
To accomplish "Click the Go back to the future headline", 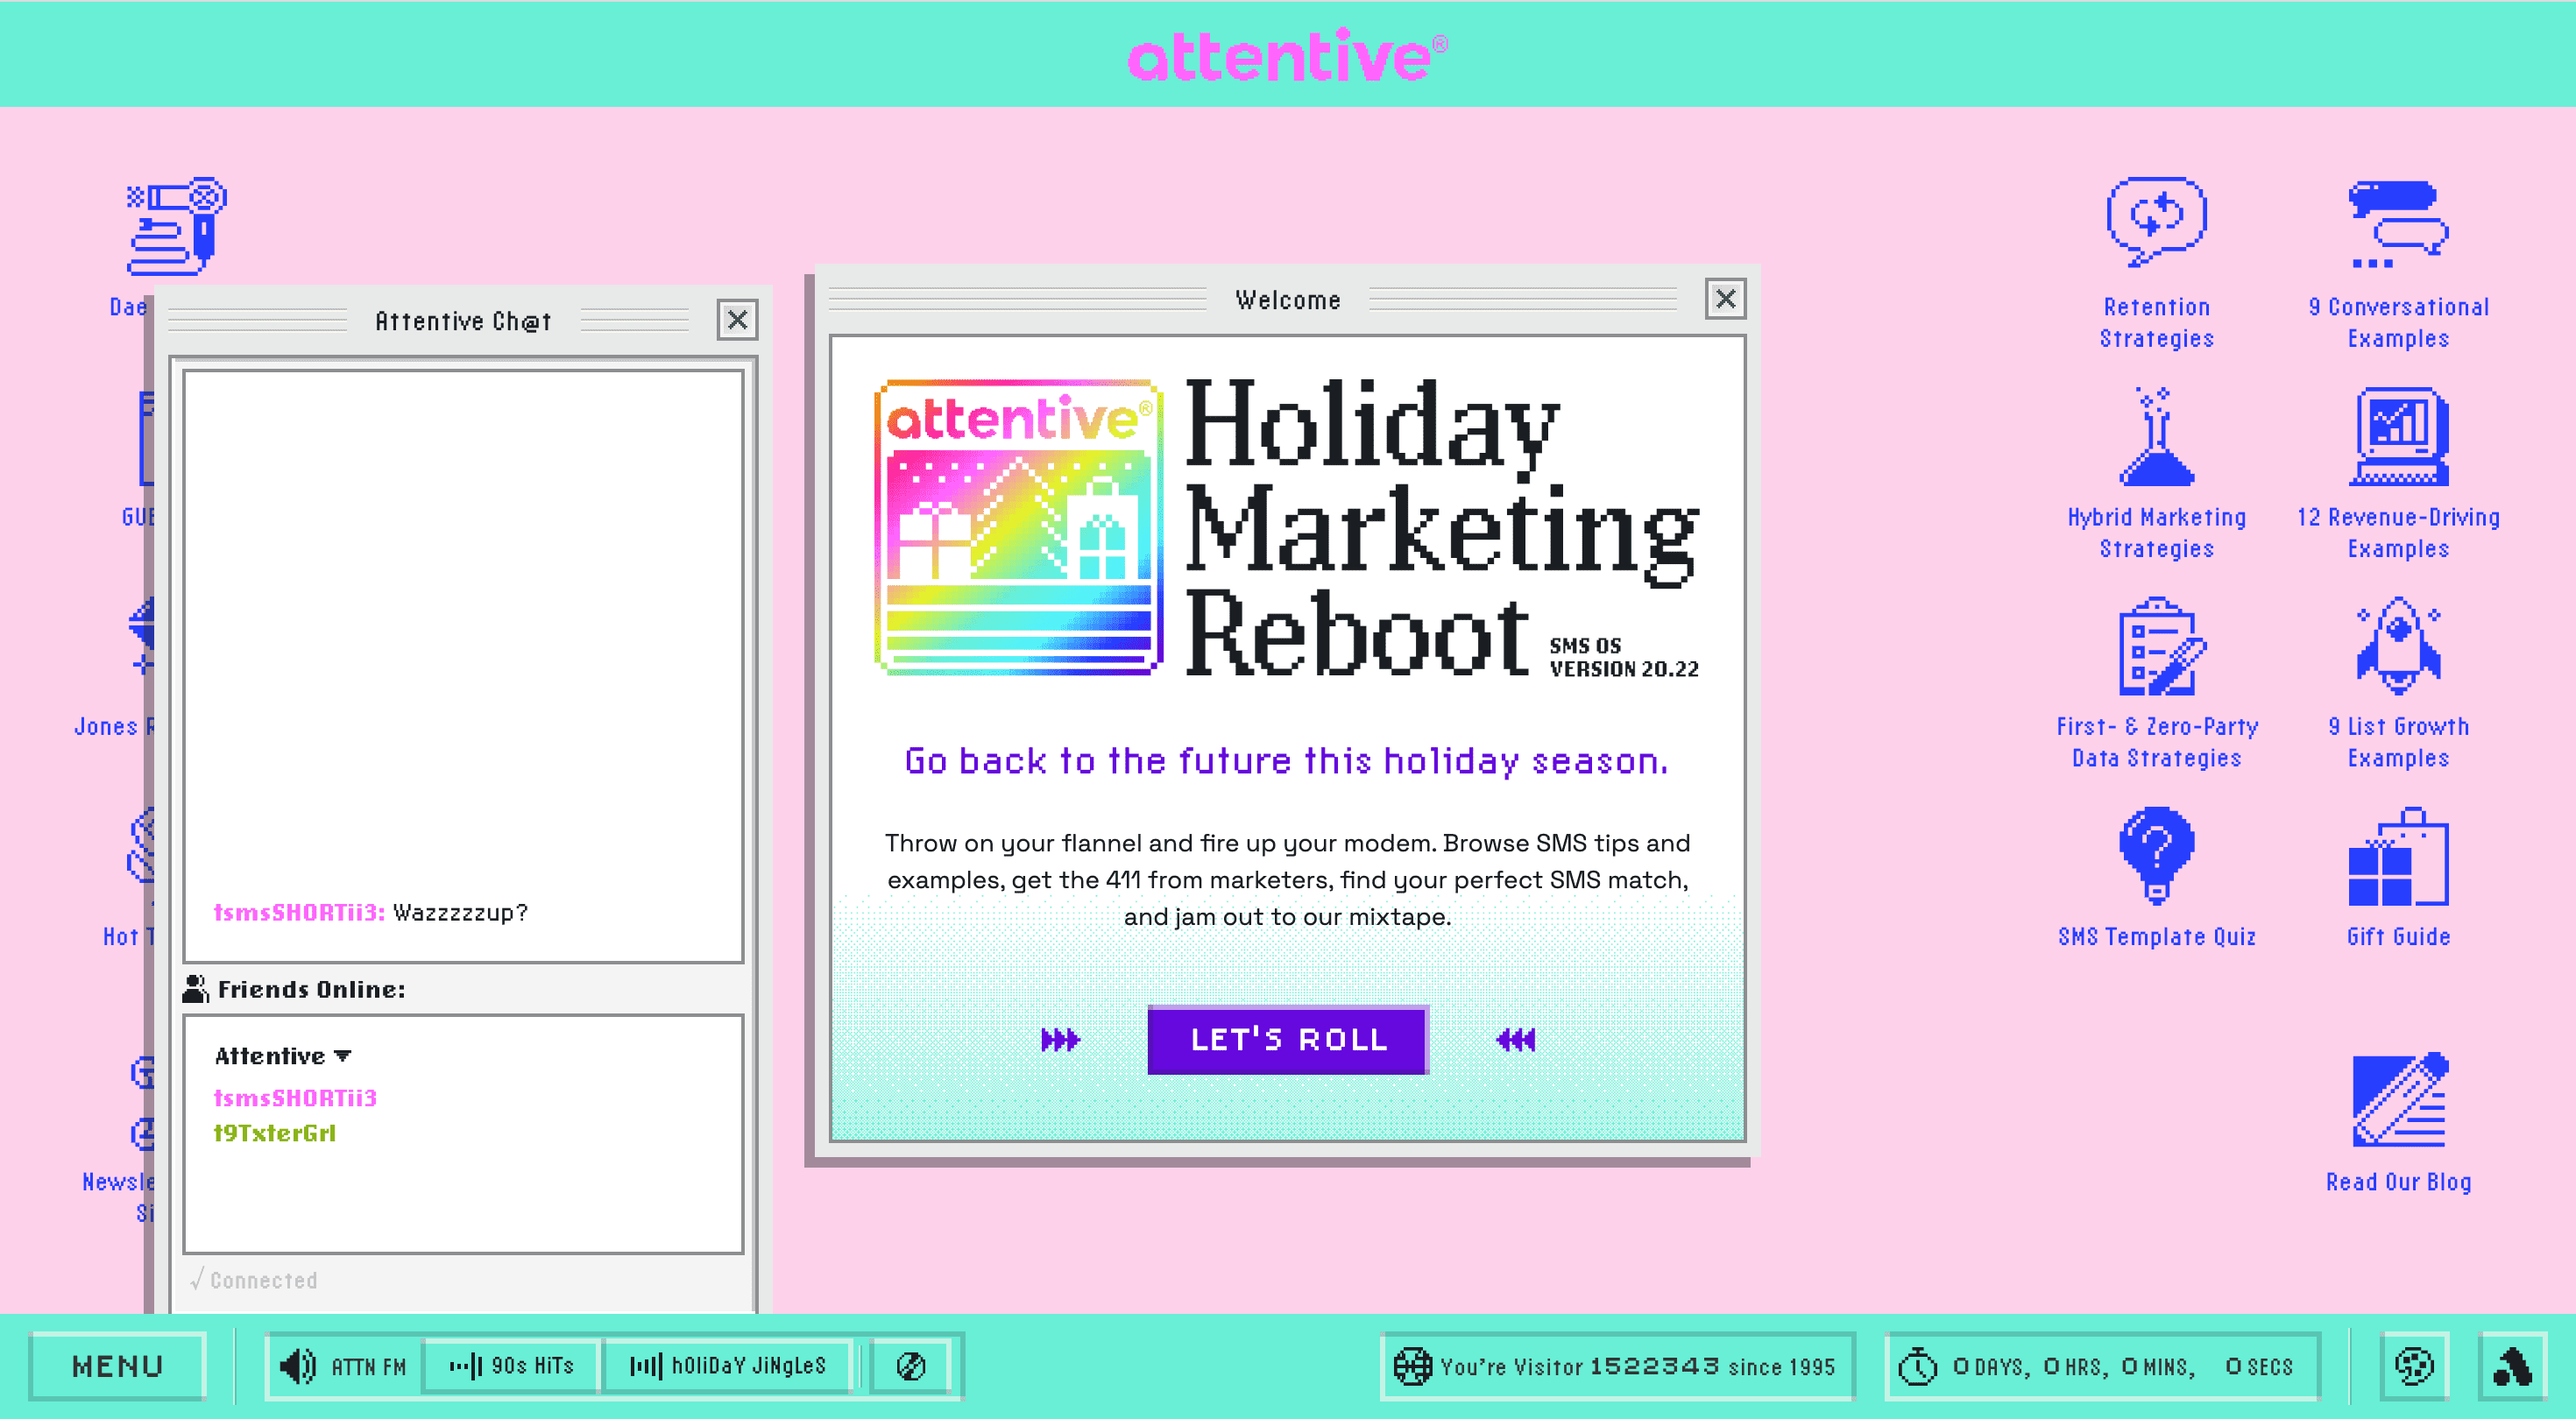I will click(1287, 761).
